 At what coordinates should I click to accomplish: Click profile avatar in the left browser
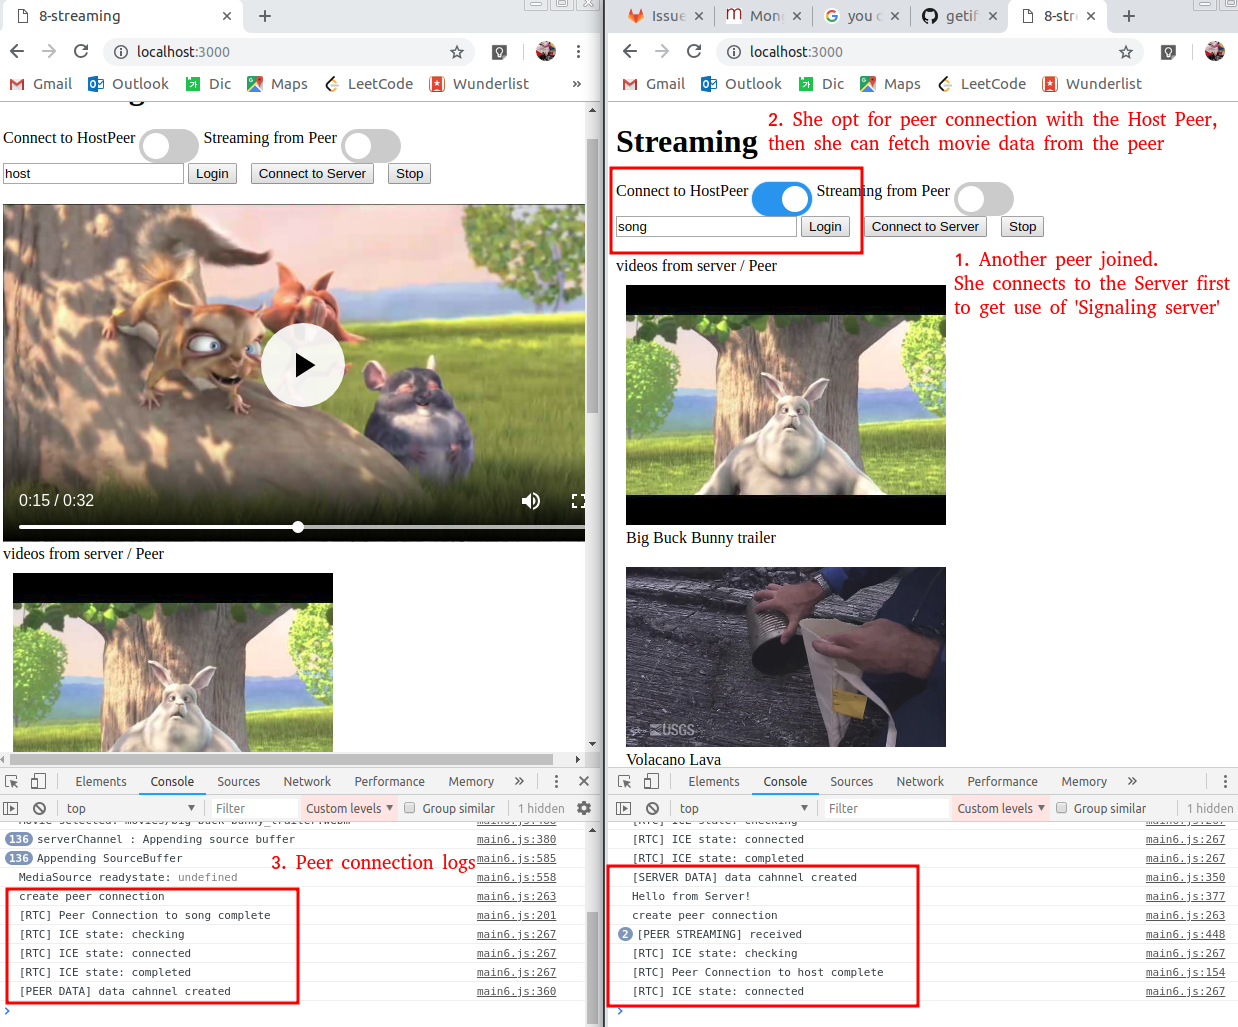click(545, 51)
